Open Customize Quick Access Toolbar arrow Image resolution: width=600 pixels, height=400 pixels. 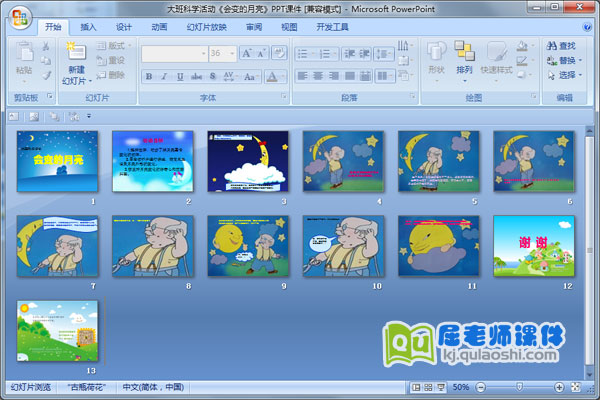point(89,116)
